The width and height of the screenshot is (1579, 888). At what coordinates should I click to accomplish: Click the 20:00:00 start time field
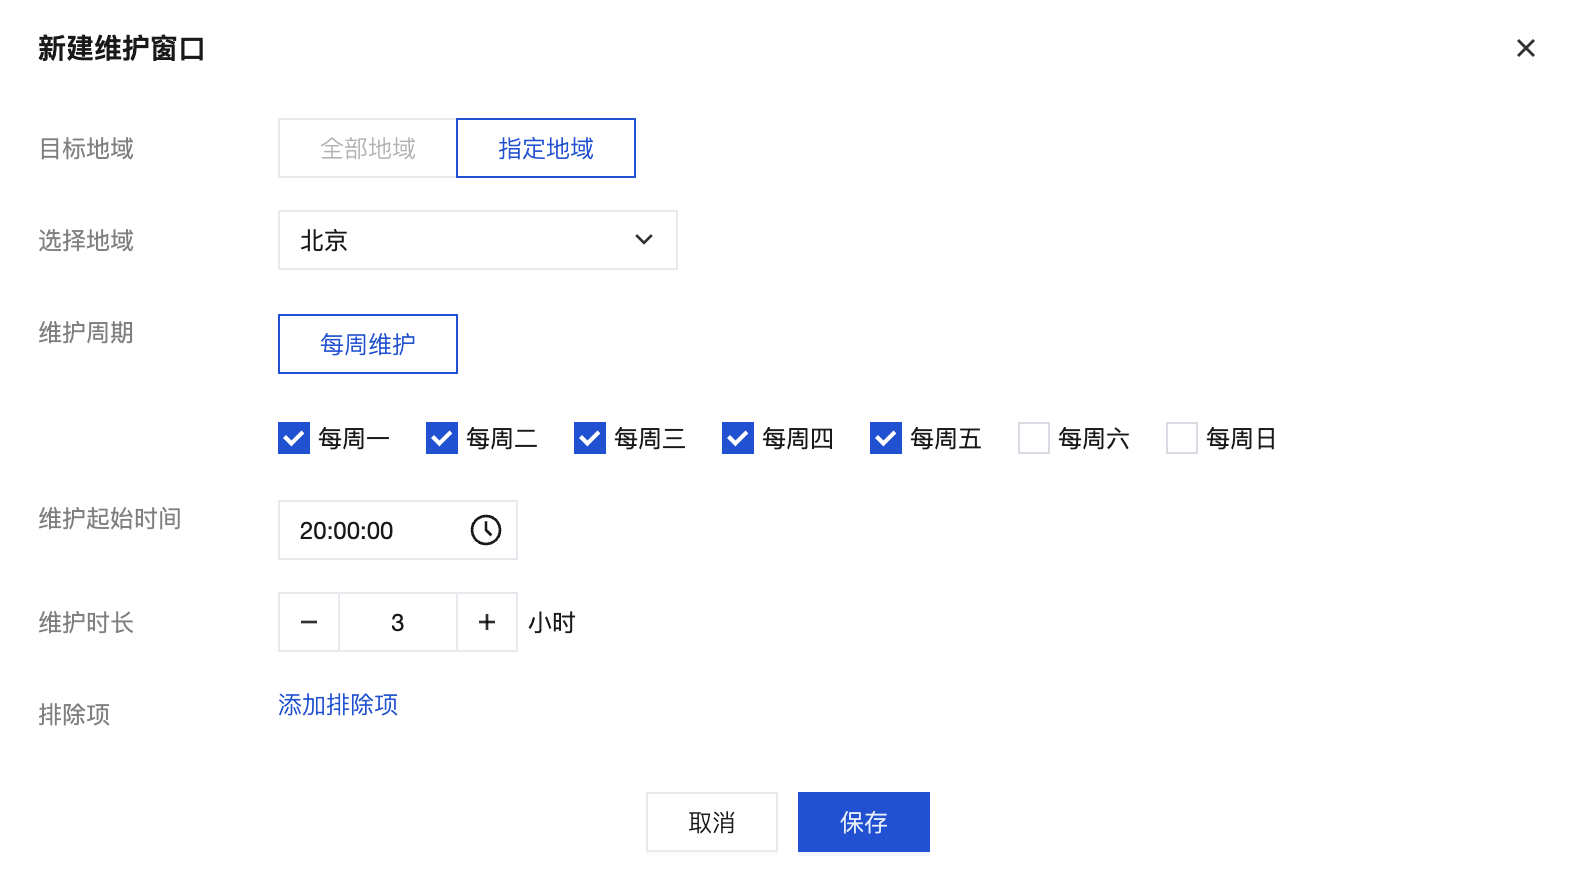(x=370, y=530)
